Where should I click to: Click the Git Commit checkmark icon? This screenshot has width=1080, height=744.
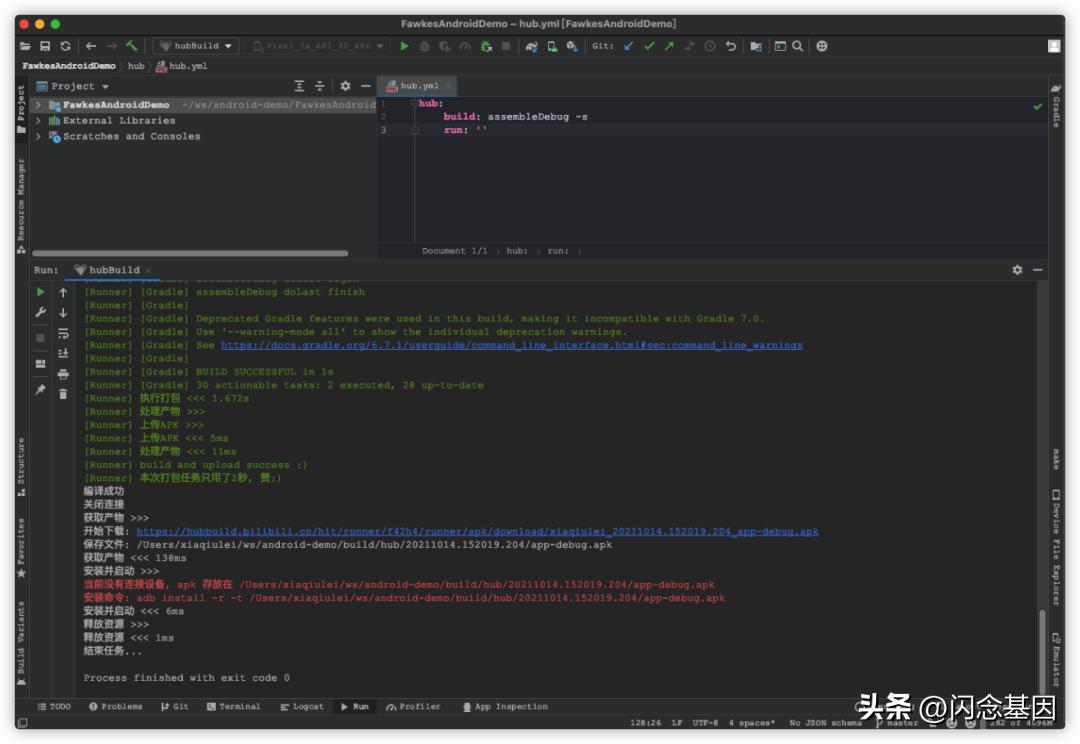(649, 46)
